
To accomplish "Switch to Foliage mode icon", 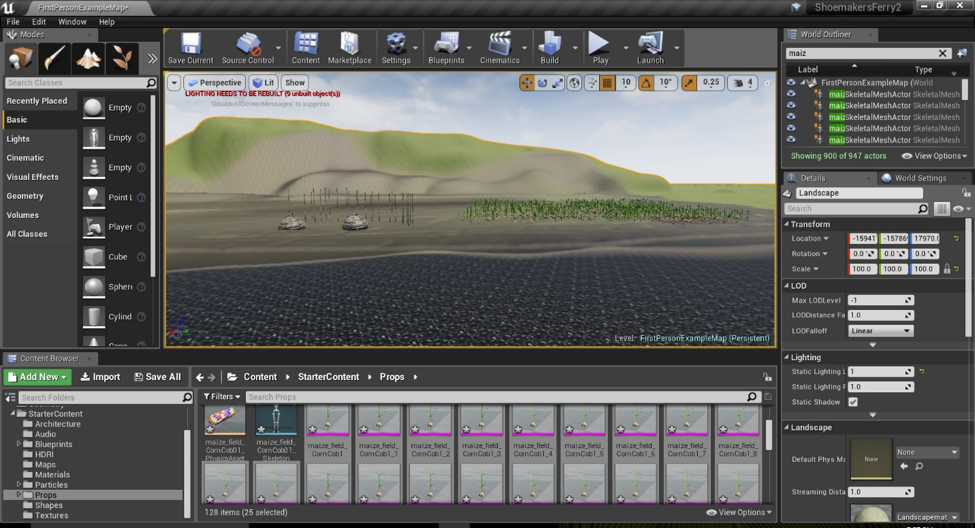I will 122,58.
